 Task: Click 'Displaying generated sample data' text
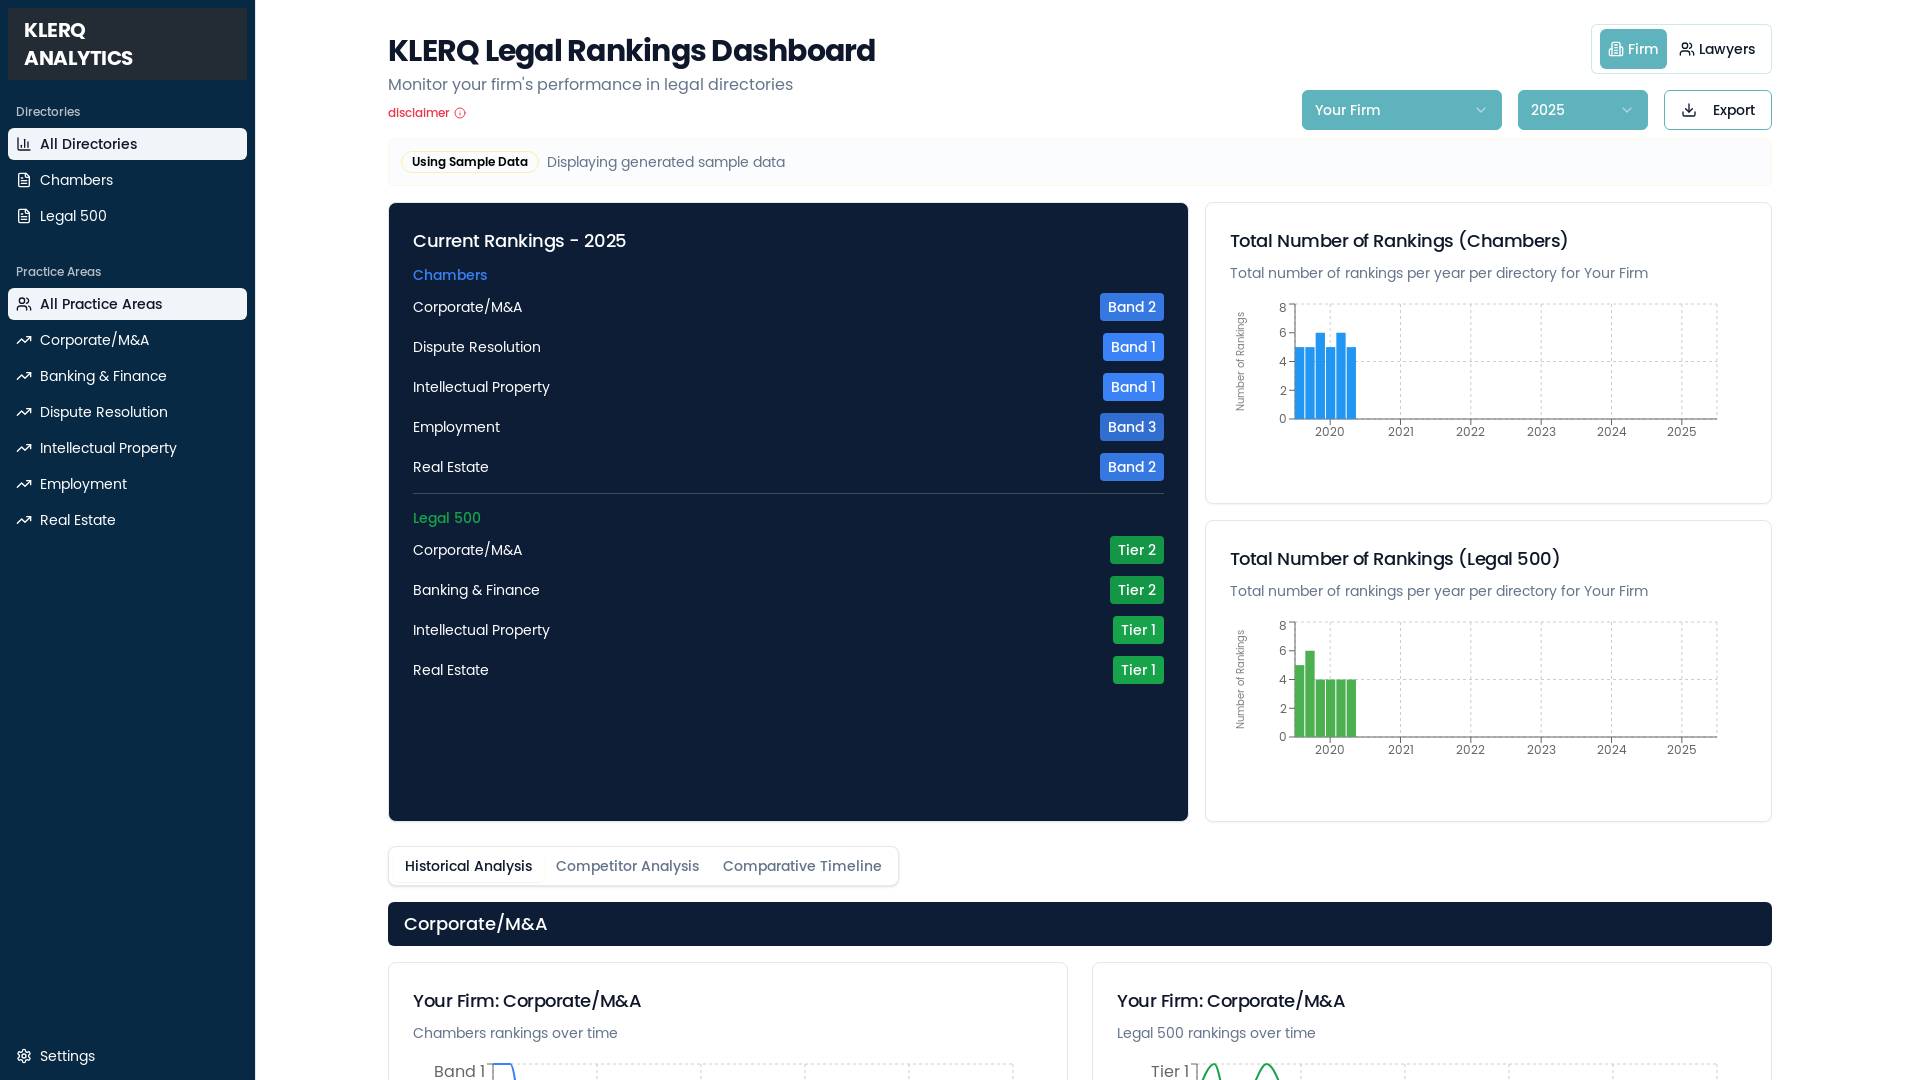[666, 162]
